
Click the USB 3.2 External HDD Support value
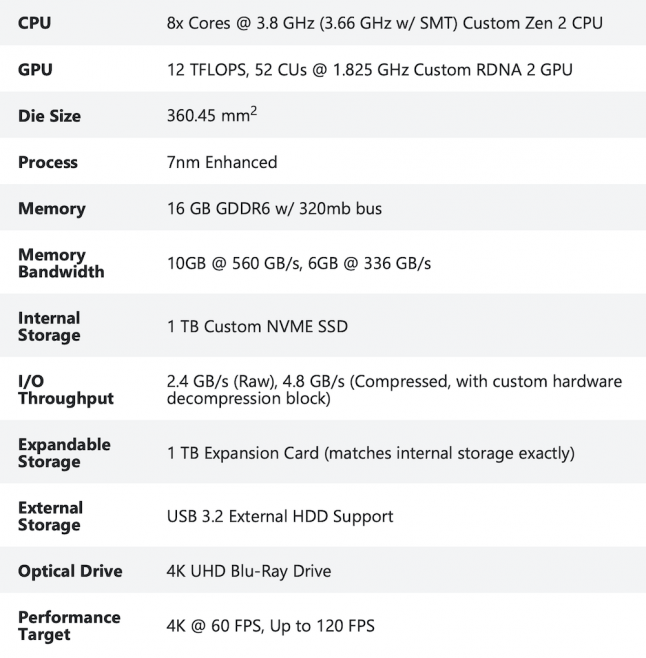click(279, 517)
